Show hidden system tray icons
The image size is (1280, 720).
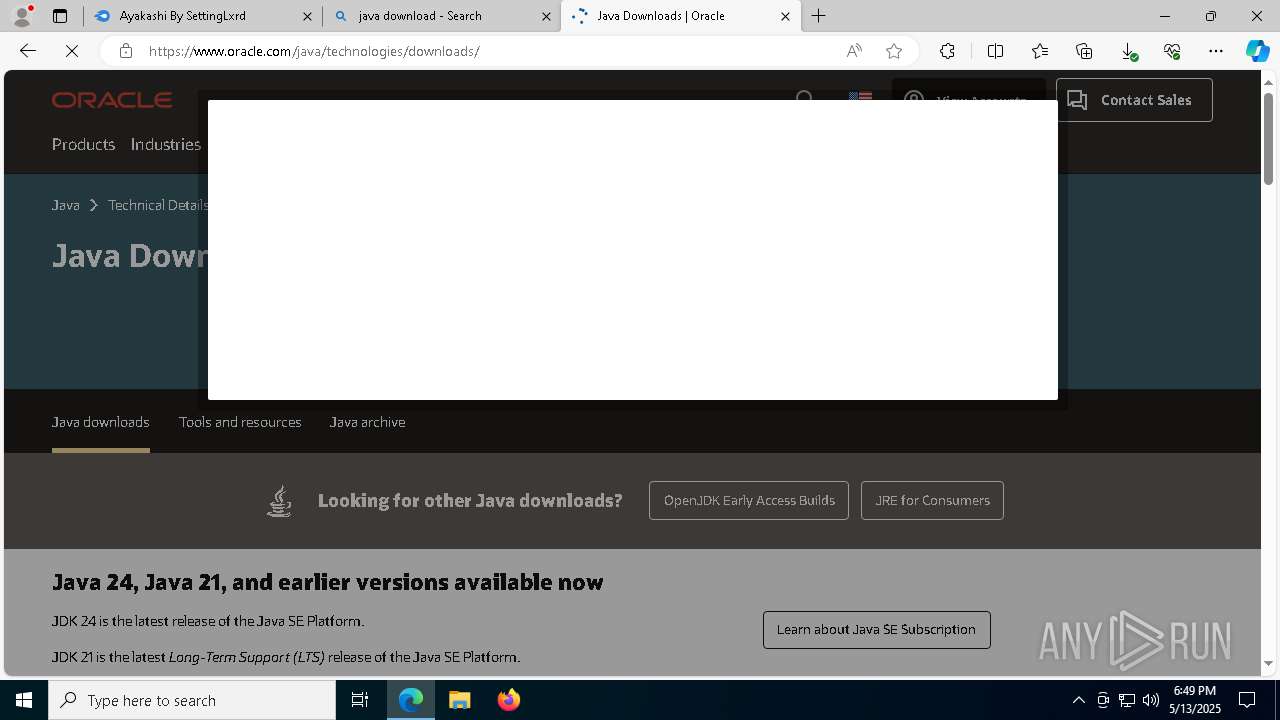pyautogui.click(x=1079, y=700)
